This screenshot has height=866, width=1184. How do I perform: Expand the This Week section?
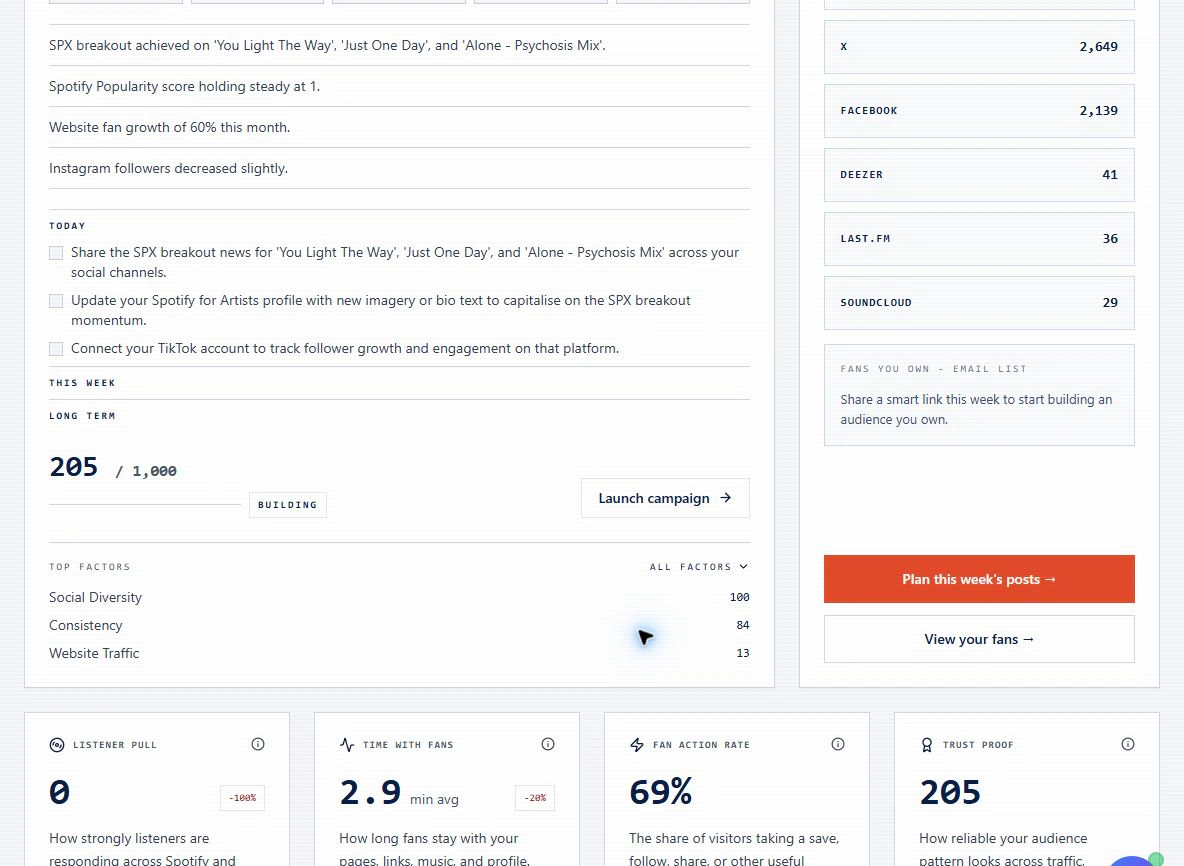(399, 383)
